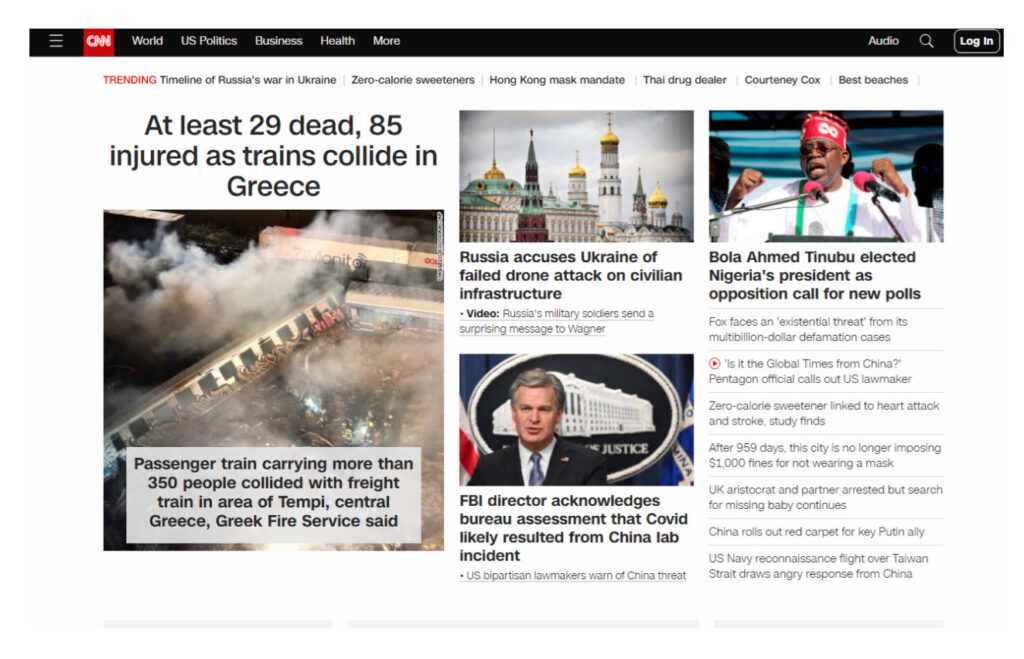The height and width of the screenshot is (659, 1024).
Task: Open the FBI director Covid story
Action: tap(574, 527)
